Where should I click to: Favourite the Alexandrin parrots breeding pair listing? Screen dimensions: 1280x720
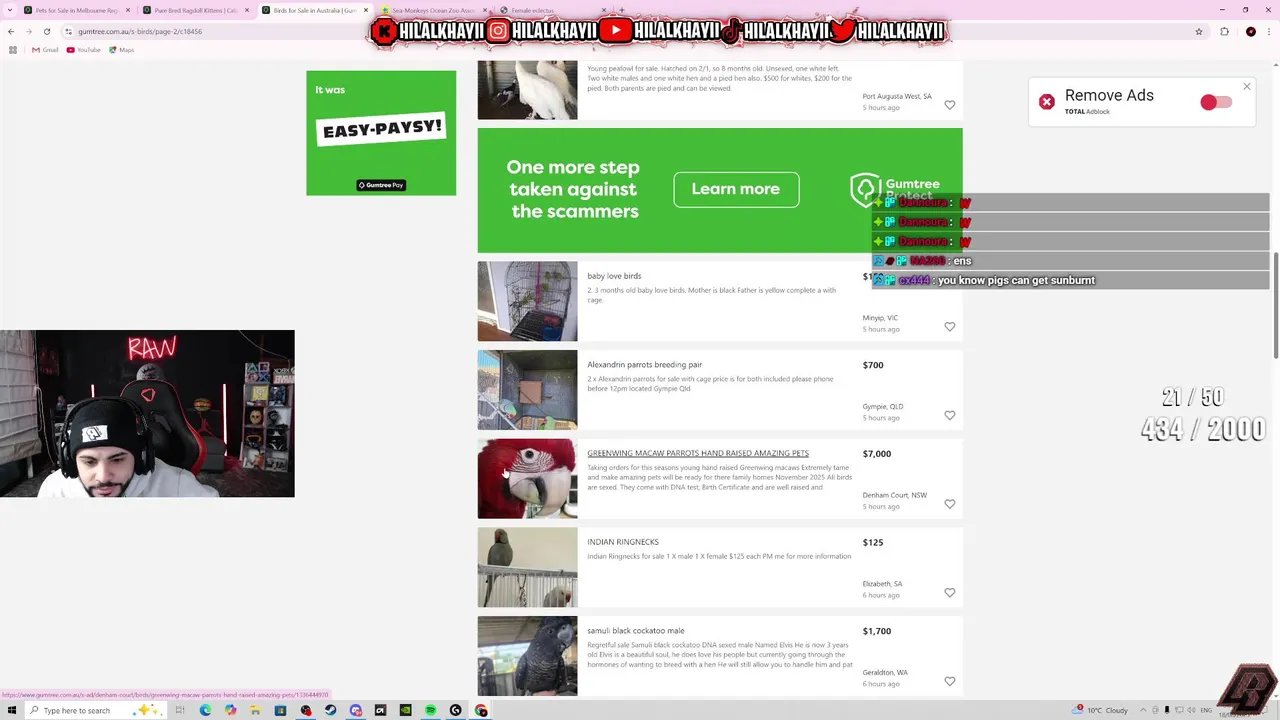949,415
